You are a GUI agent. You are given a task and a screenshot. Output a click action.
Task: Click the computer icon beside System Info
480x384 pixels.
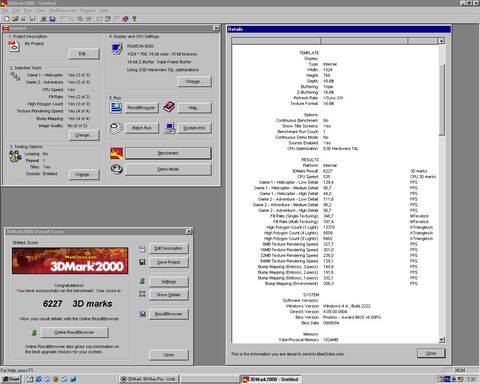[170, 128]
